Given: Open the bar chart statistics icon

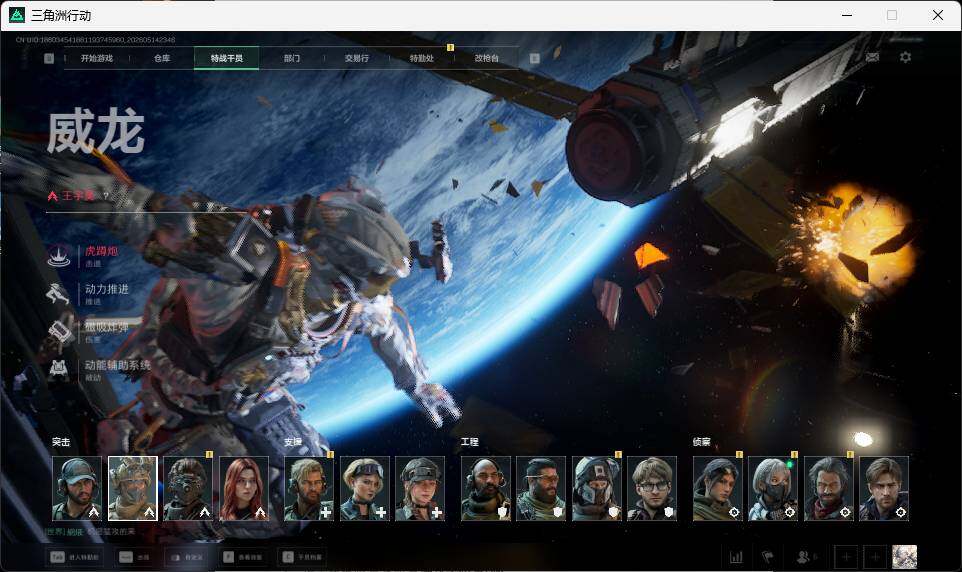Looking at the screenshot, I should 736,557.
